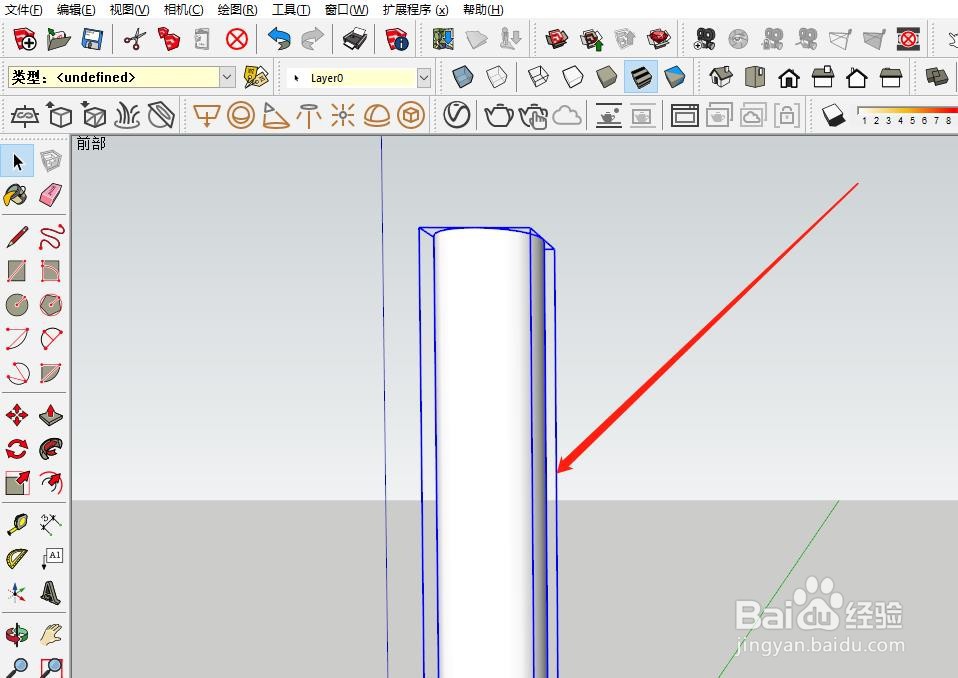Image resolution: width=958 pixels, height=678 pixels.
Task: Click the V-Ray teapot render icon
Action: (499, 115)
